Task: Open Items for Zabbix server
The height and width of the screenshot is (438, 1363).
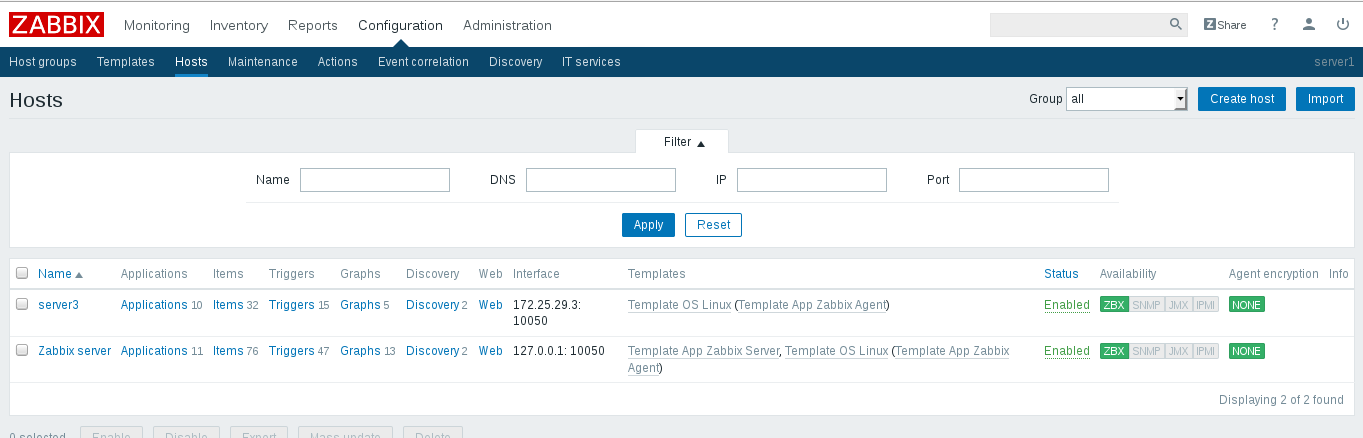Action: tap(228, 351)
